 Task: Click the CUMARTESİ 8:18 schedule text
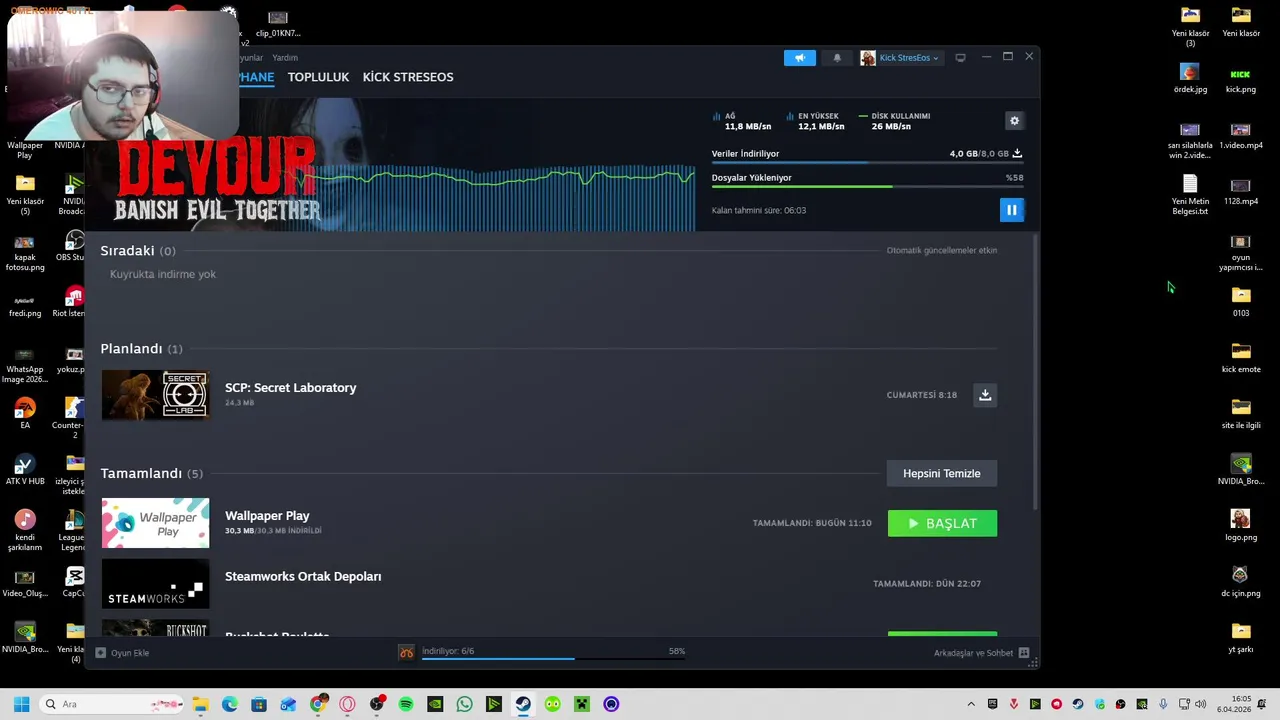click(921, 395)
